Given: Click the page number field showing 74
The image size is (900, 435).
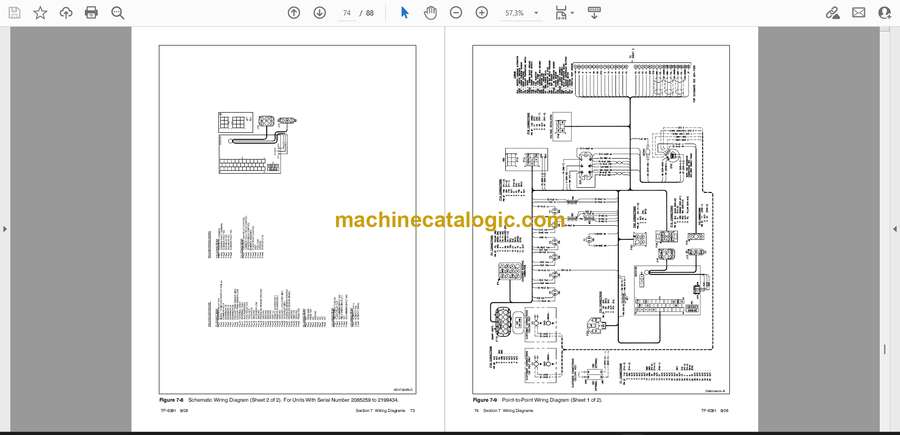Looking at the screenshot, I should click(347, 13).
